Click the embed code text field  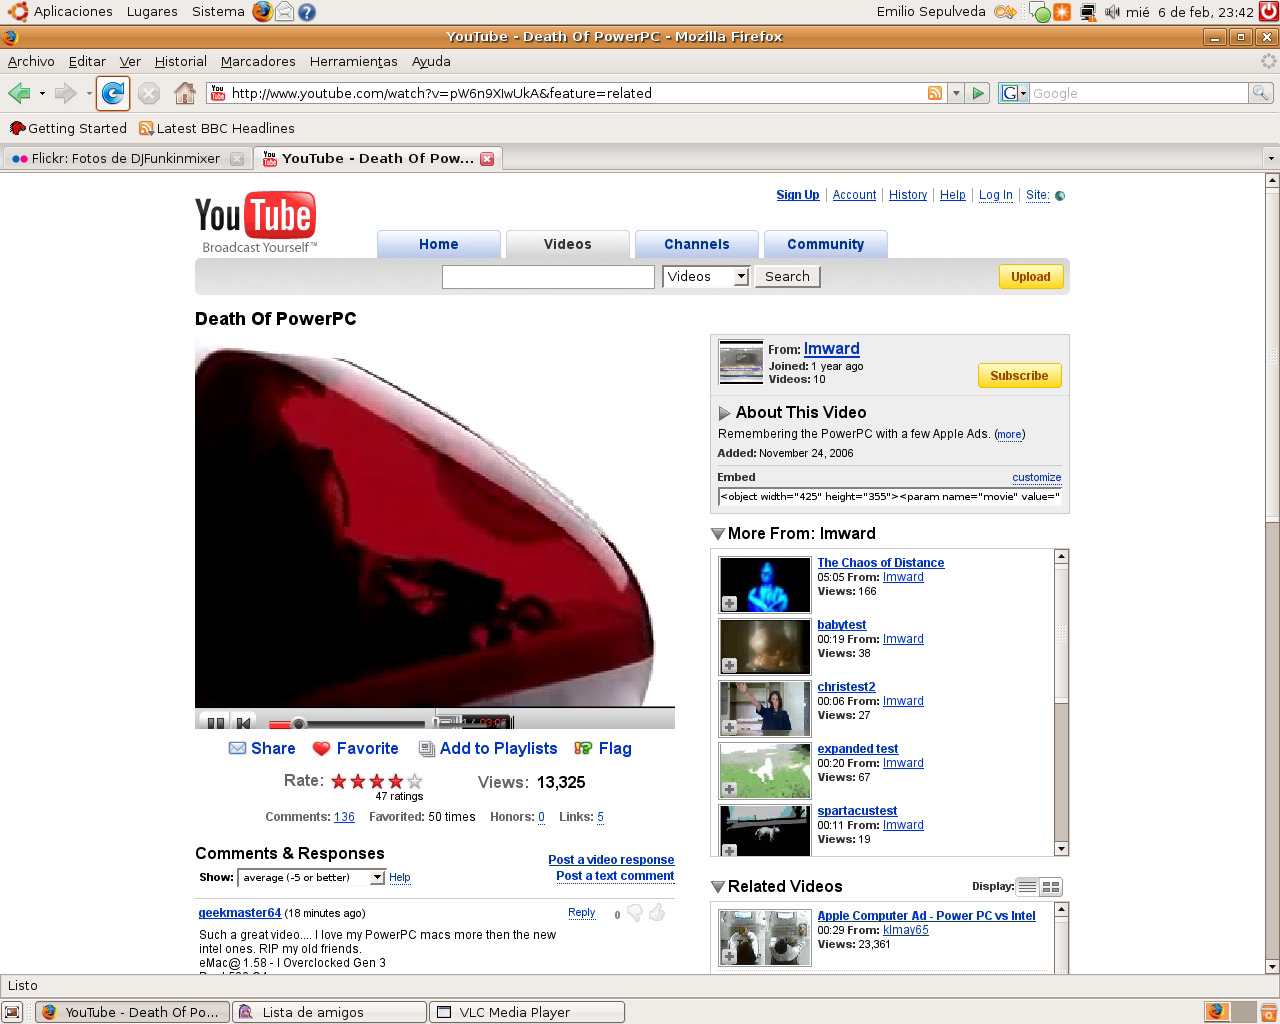tap(890, 497)
